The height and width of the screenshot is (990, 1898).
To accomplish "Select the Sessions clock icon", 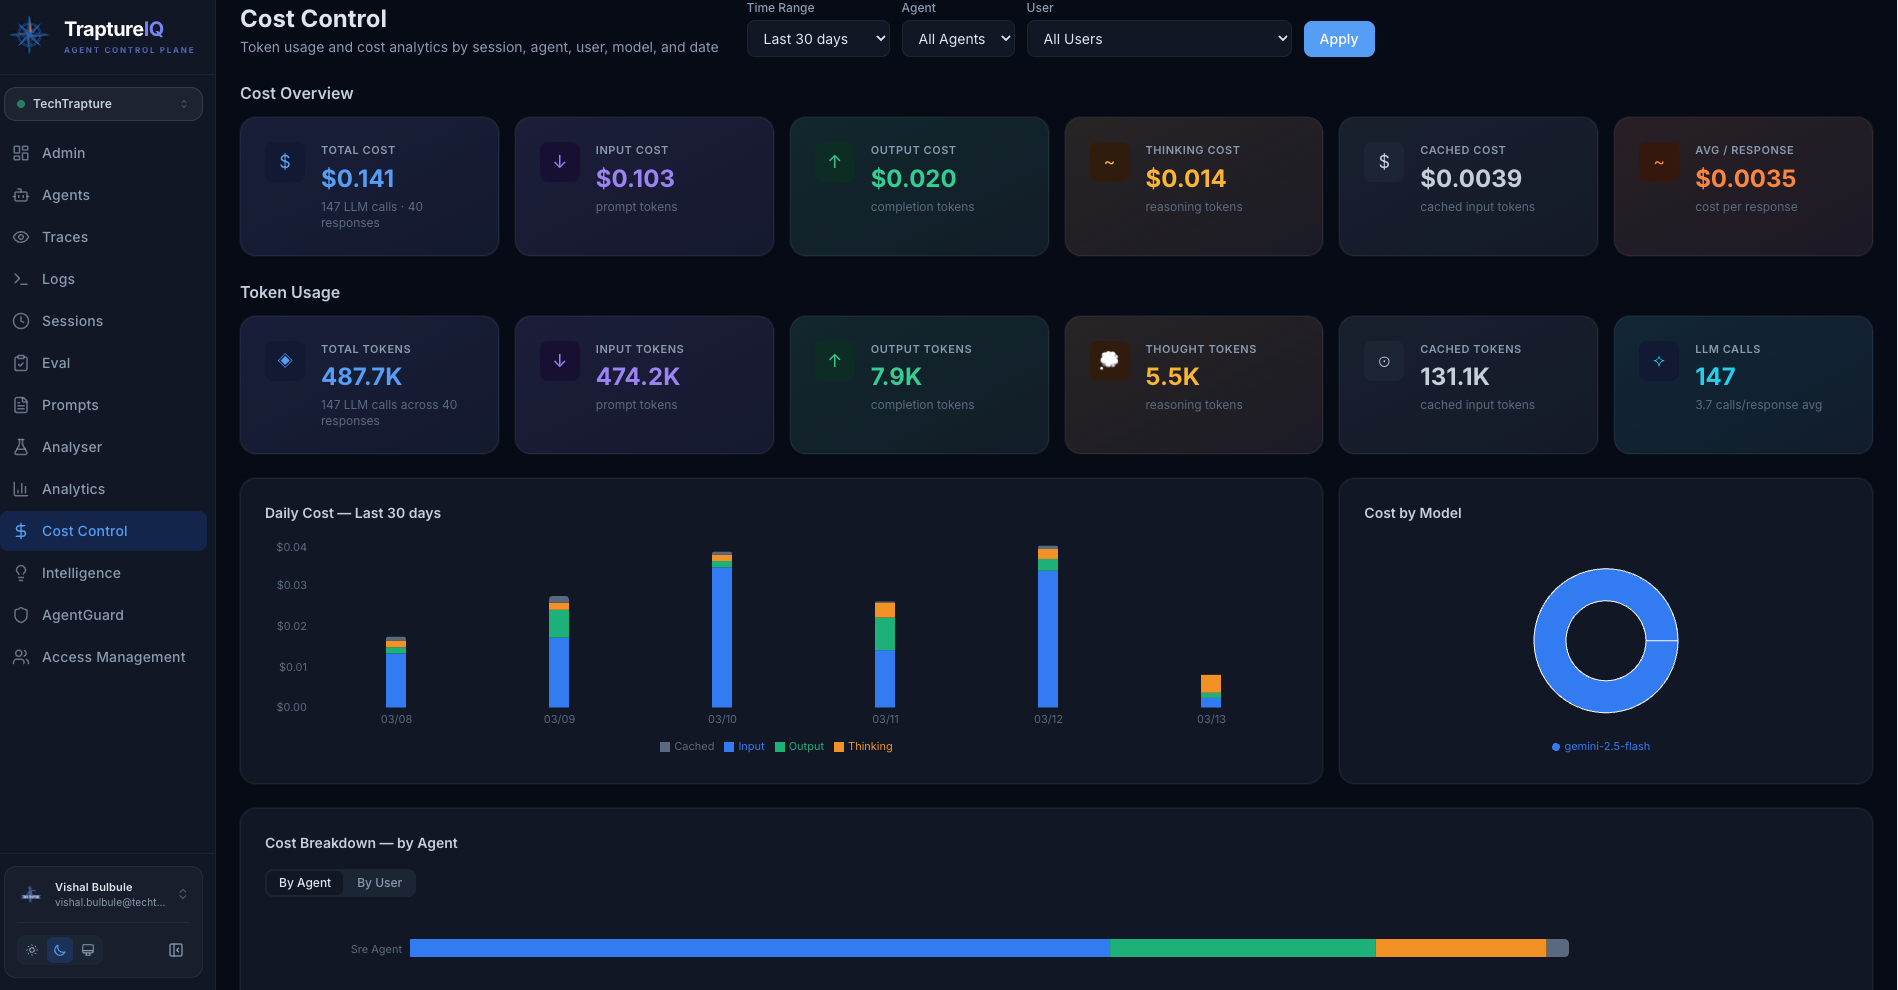I will pyautogui.click(x=21, y=321).
